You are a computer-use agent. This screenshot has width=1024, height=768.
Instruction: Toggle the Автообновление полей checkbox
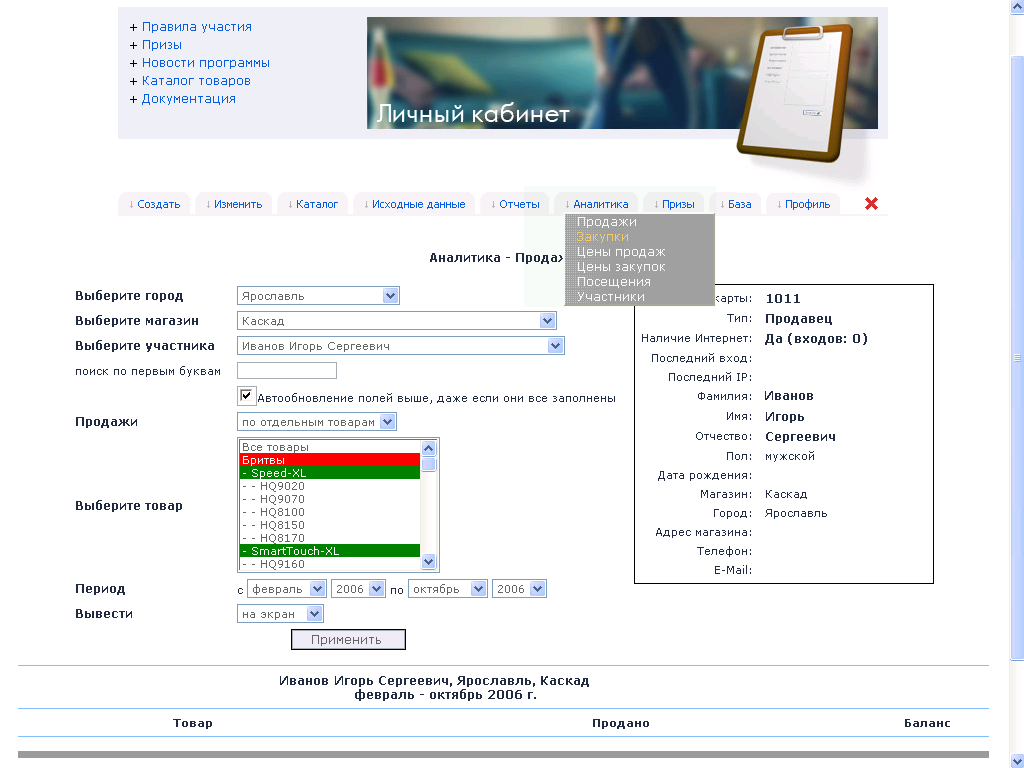tap(246, 396)
